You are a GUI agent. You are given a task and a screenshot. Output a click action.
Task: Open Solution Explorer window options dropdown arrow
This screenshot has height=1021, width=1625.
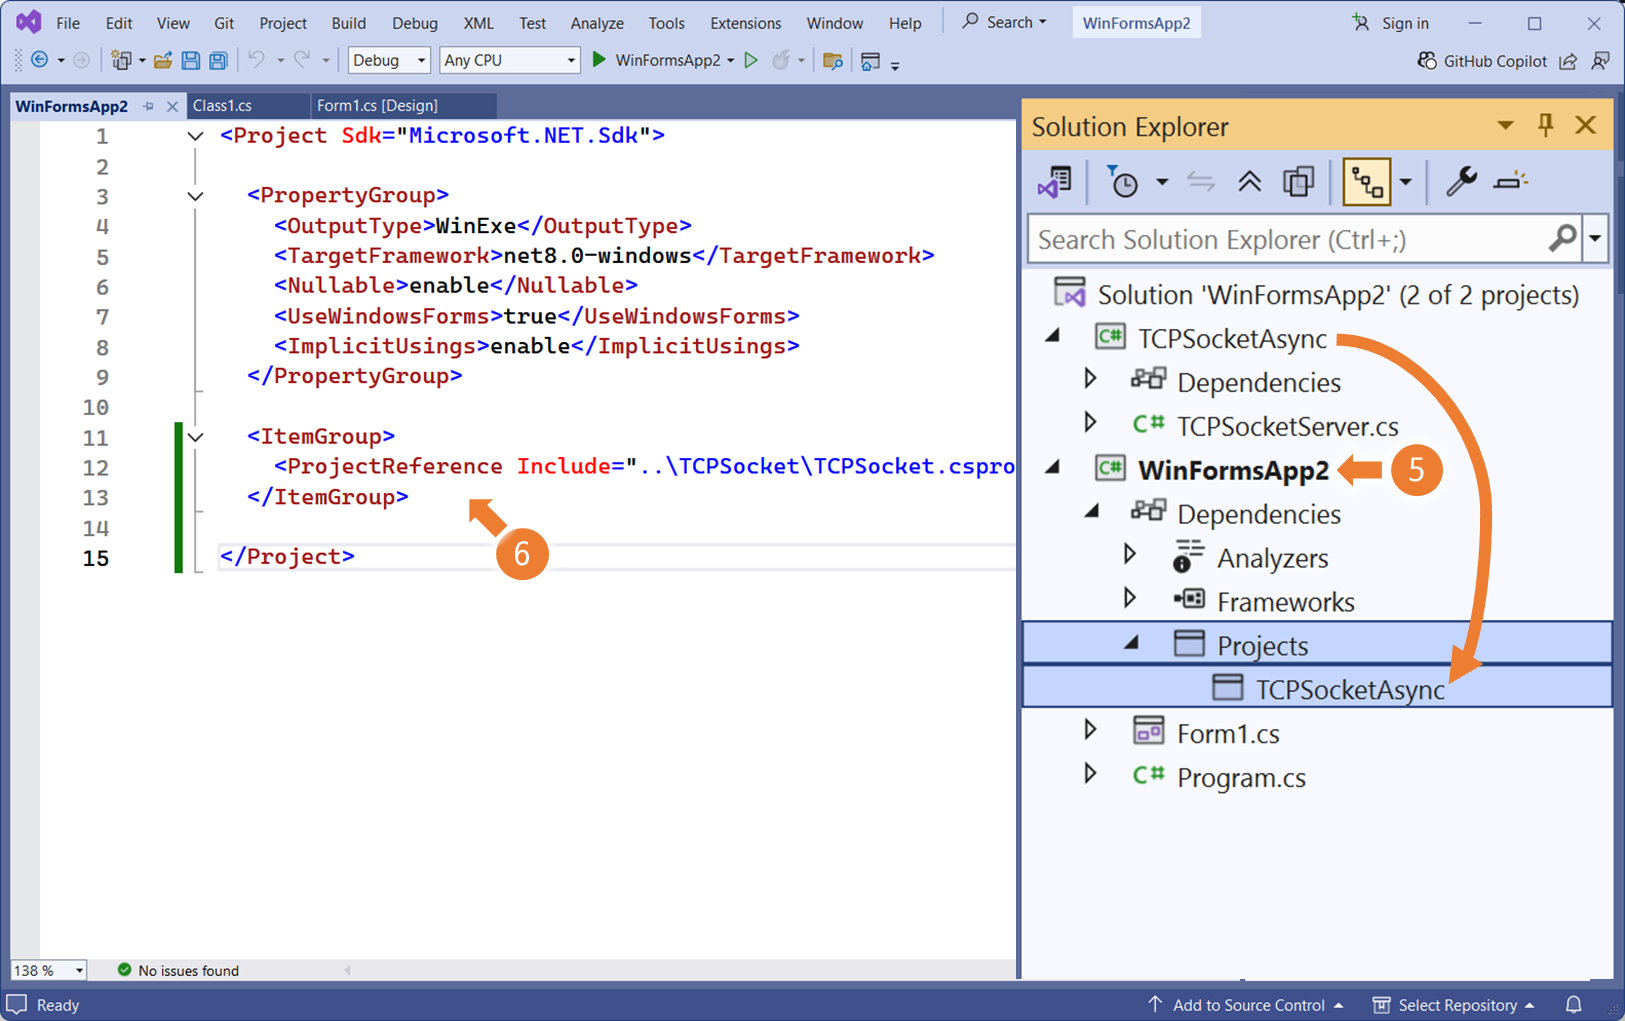tap(1505, 126)
